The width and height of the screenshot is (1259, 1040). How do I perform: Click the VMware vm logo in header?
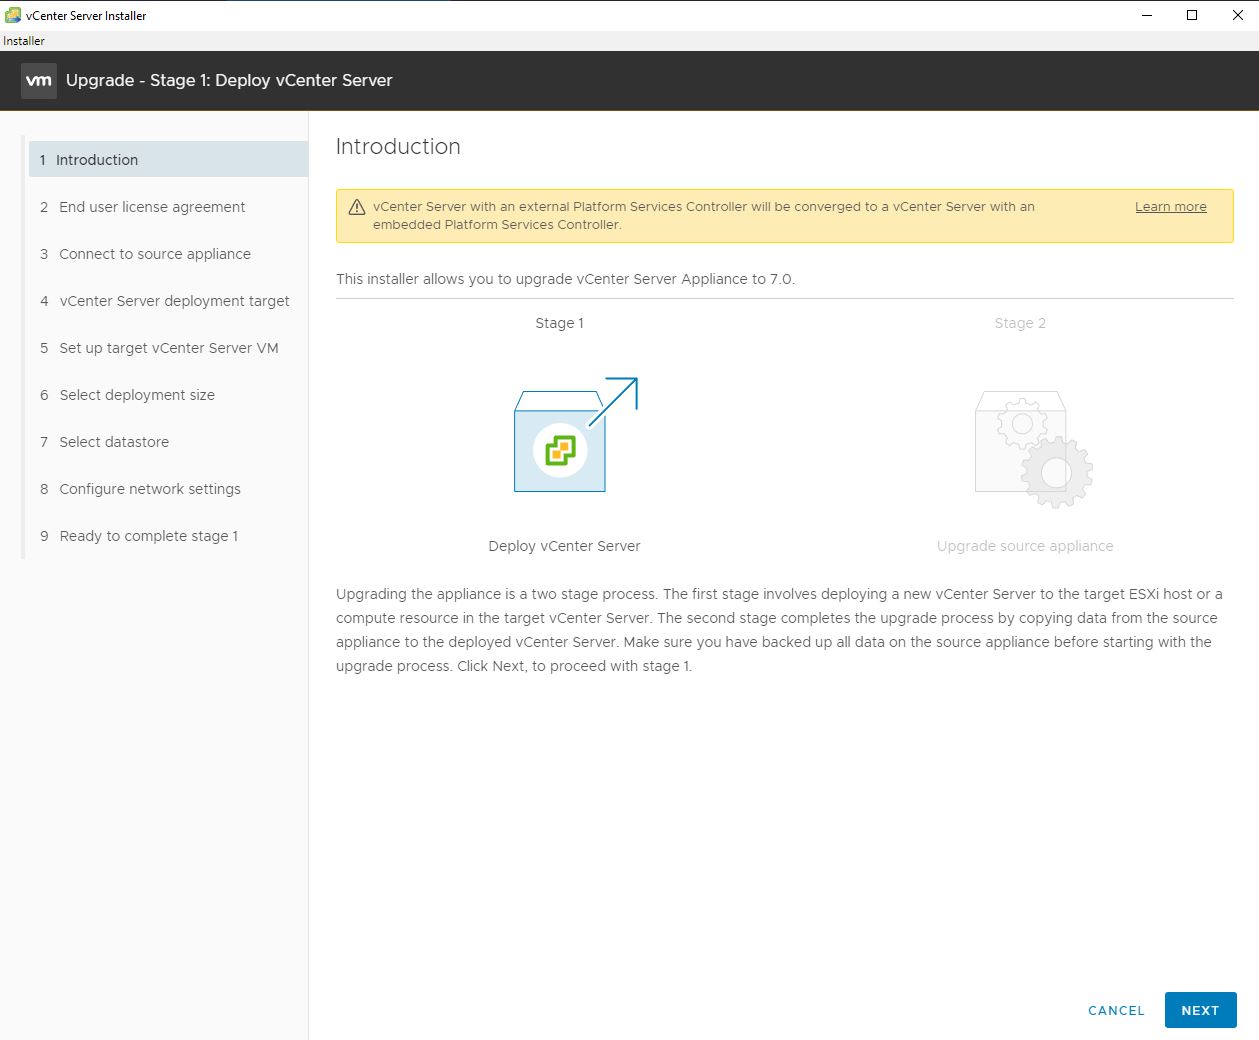[x=39, y=81]
